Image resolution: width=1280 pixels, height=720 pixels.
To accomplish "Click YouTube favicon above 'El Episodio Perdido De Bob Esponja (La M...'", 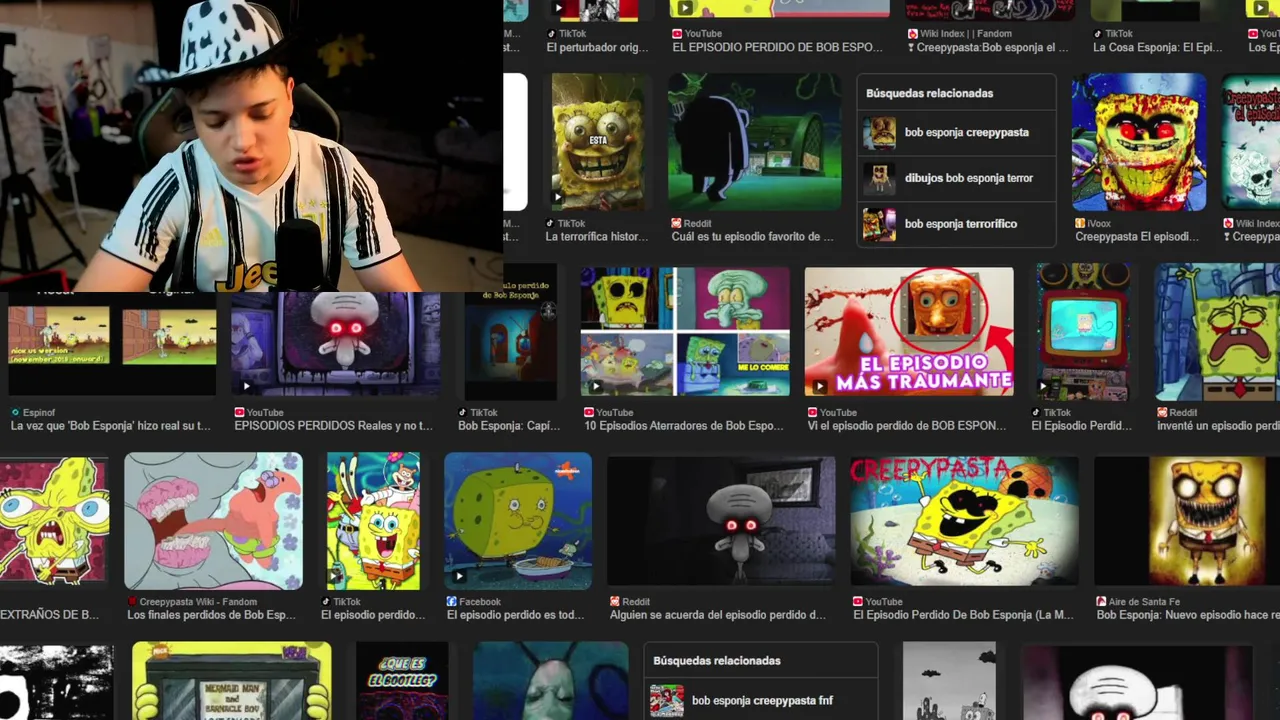I will tap(858, 602).
